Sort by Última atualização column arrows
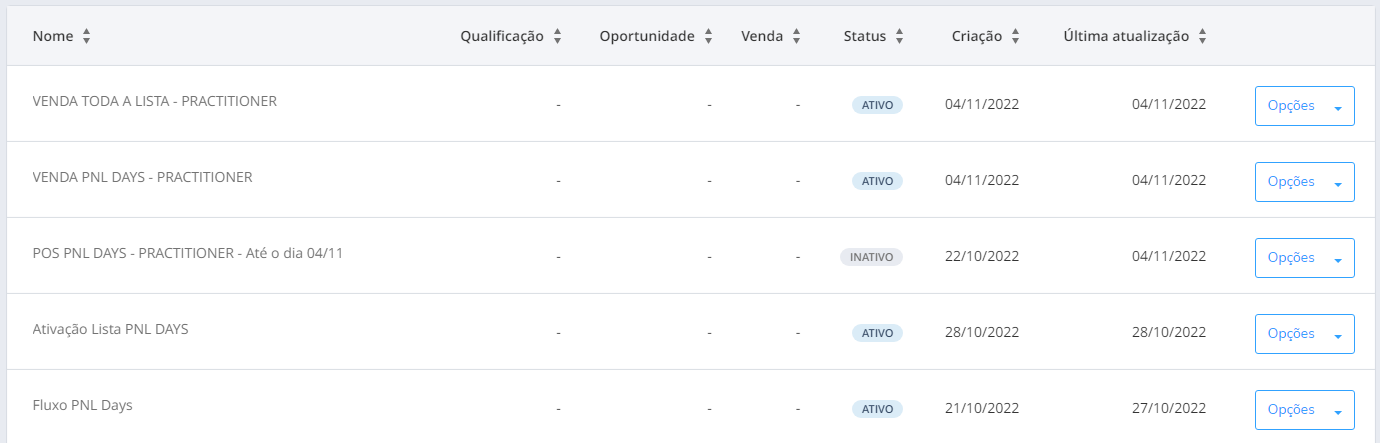 click(x=1202, y=36)
